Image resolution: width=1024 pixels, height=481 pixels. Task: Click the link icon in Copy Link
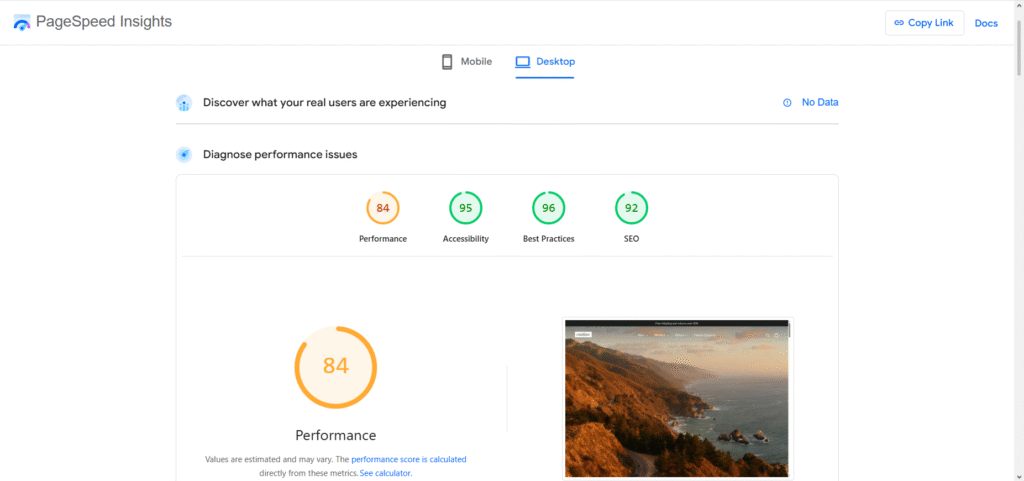[x=899, y=23]
